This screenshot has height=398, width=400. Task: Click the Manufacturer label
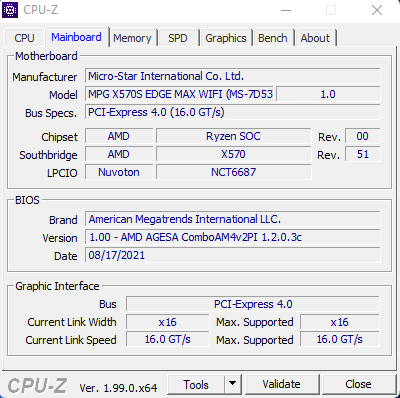[x=45, y=77]
